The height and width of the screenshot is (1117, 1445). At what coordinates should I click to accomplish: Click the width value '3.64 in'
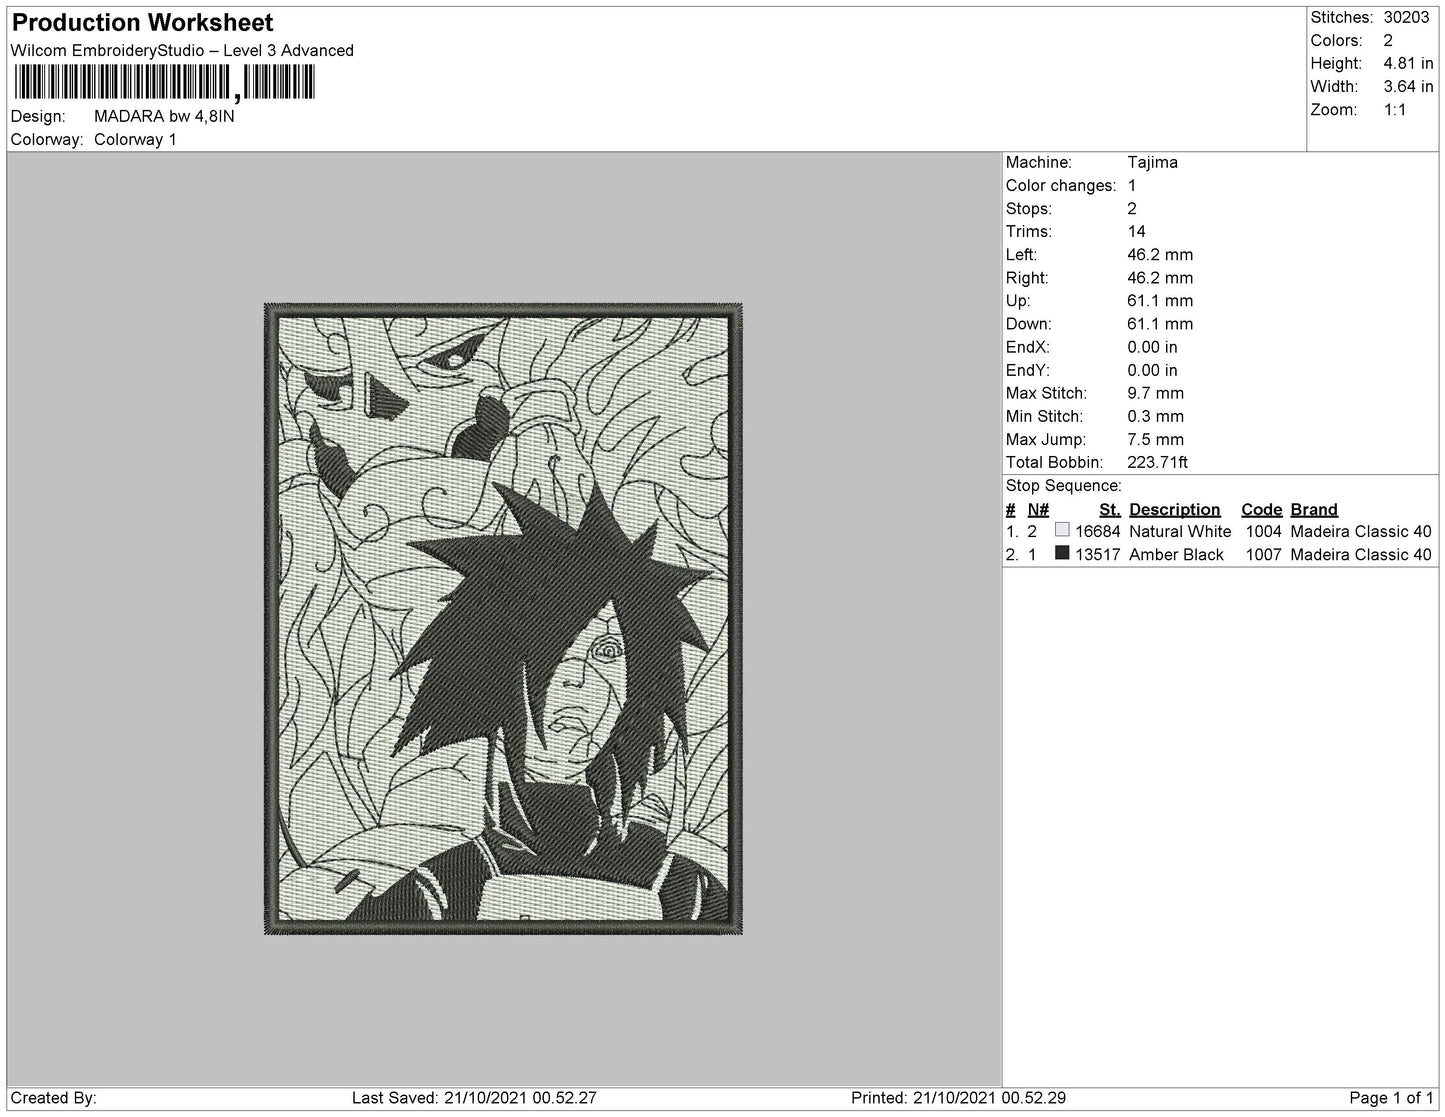1408,86
